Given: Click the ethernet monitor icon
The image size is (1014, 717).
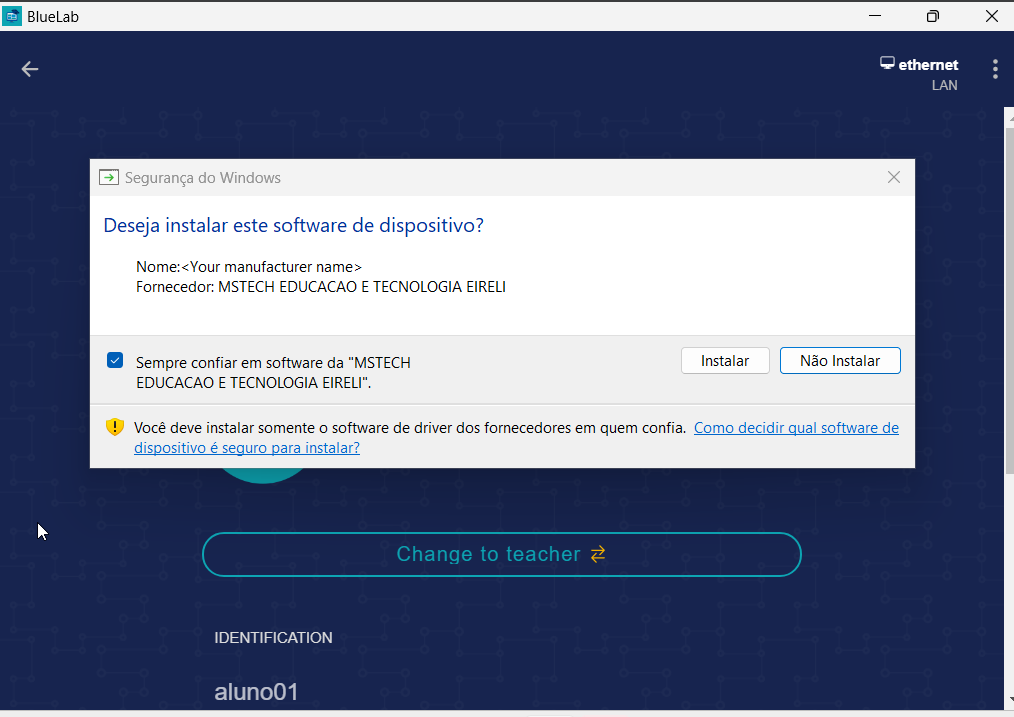Looking at the screenshot, I should [887, 63].
